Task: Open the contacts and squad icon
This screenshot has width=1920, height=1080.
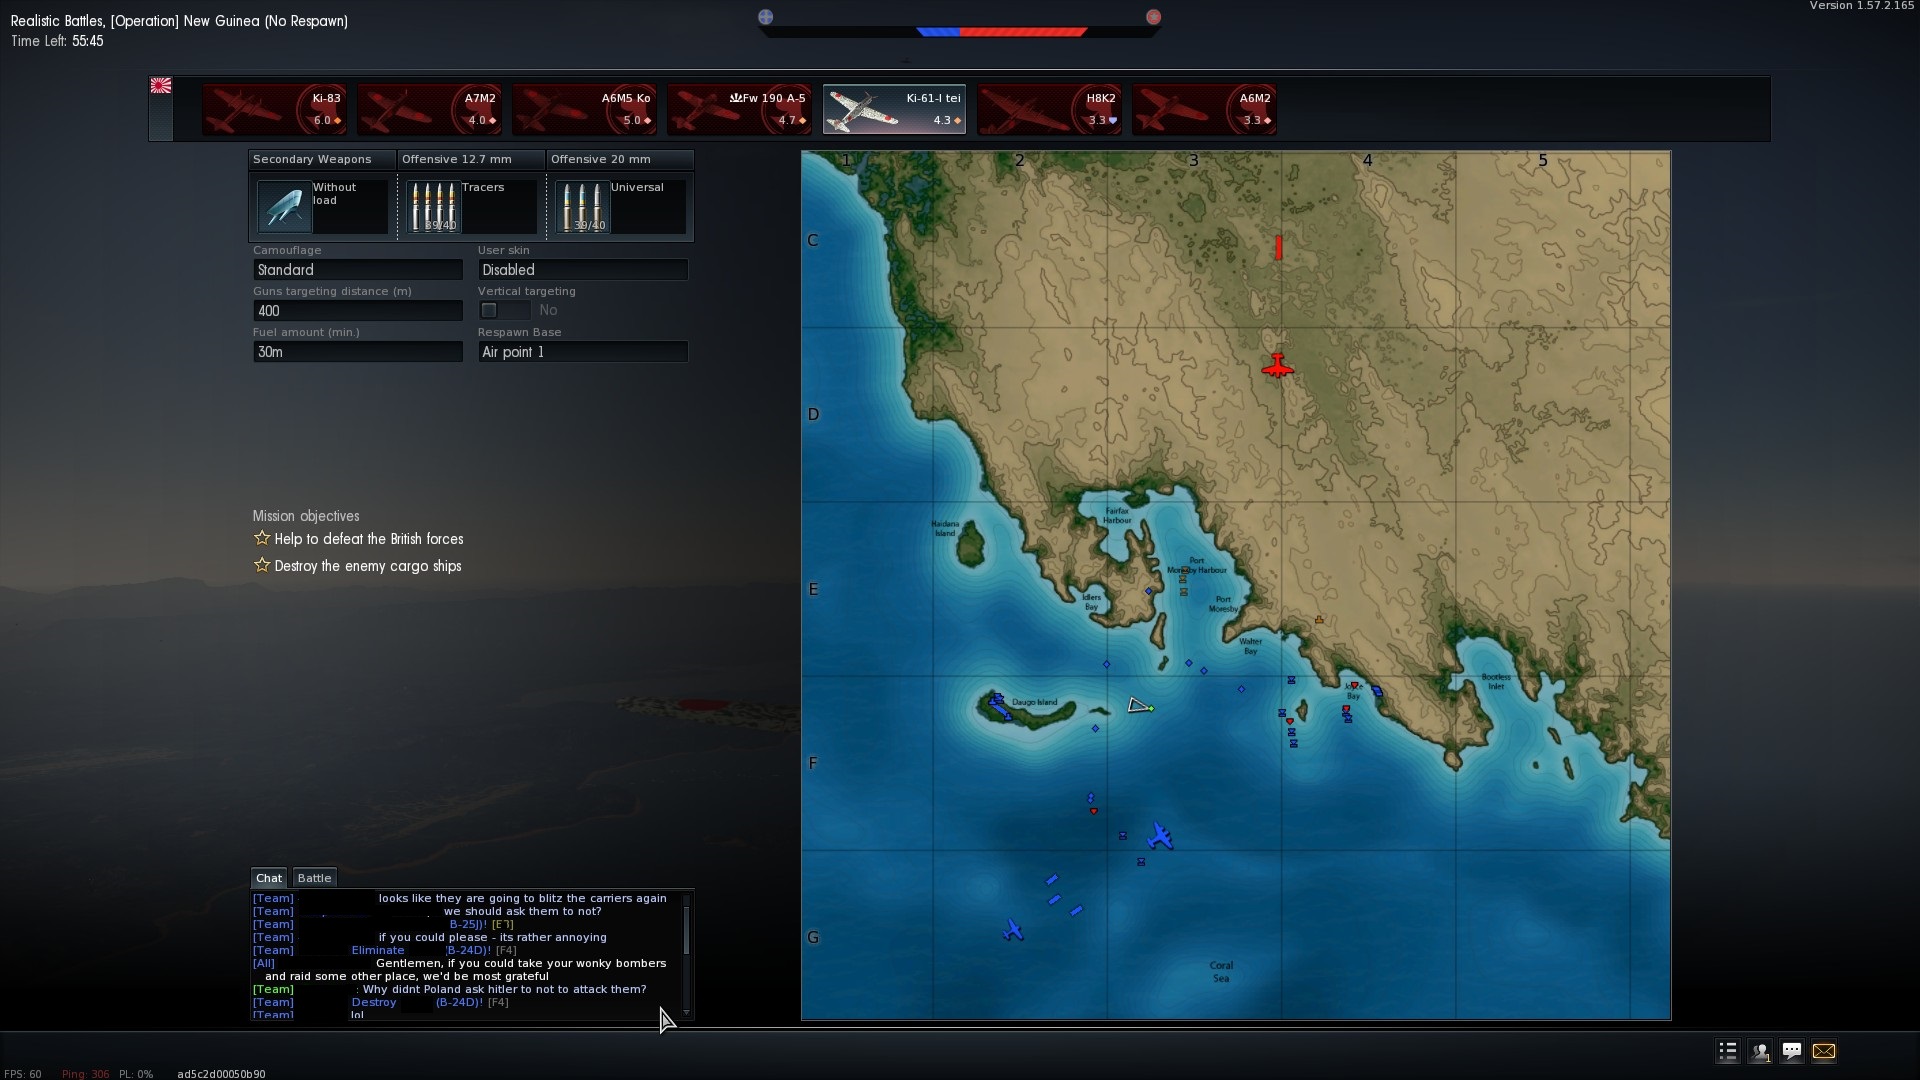Action: [x=1760, y=1051]
